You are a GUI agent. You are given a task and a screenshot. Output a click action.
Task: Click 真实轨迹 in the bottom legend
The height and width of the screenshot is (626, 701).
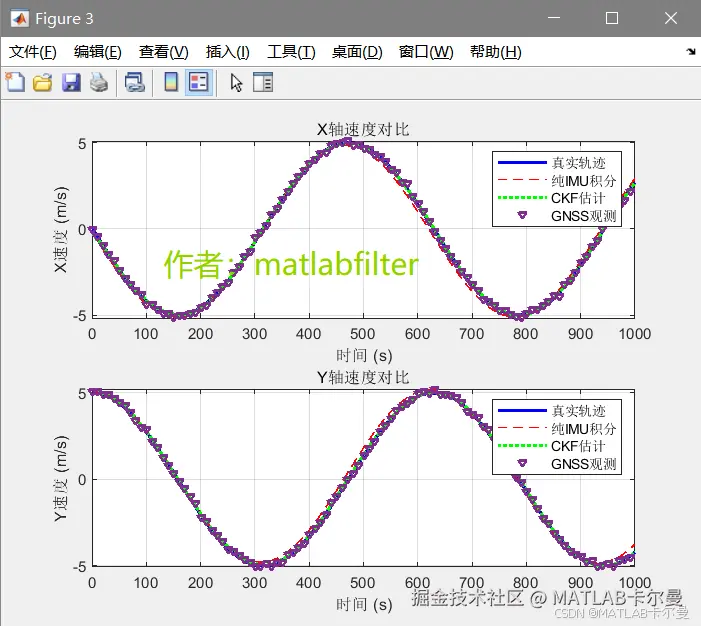tap(579, 411)
